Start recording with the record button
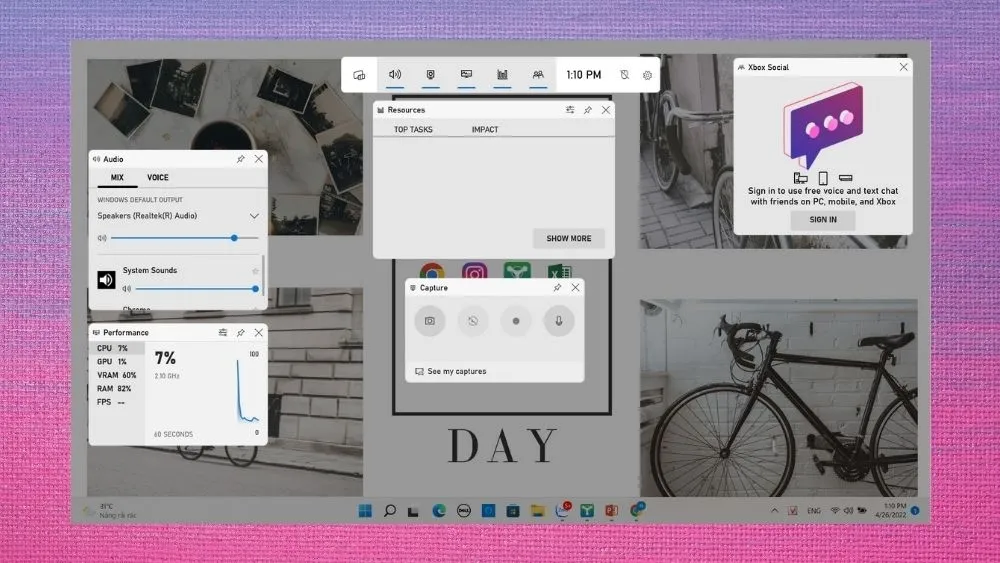Viewport: 1000px width, 563px height. point(516,321)
